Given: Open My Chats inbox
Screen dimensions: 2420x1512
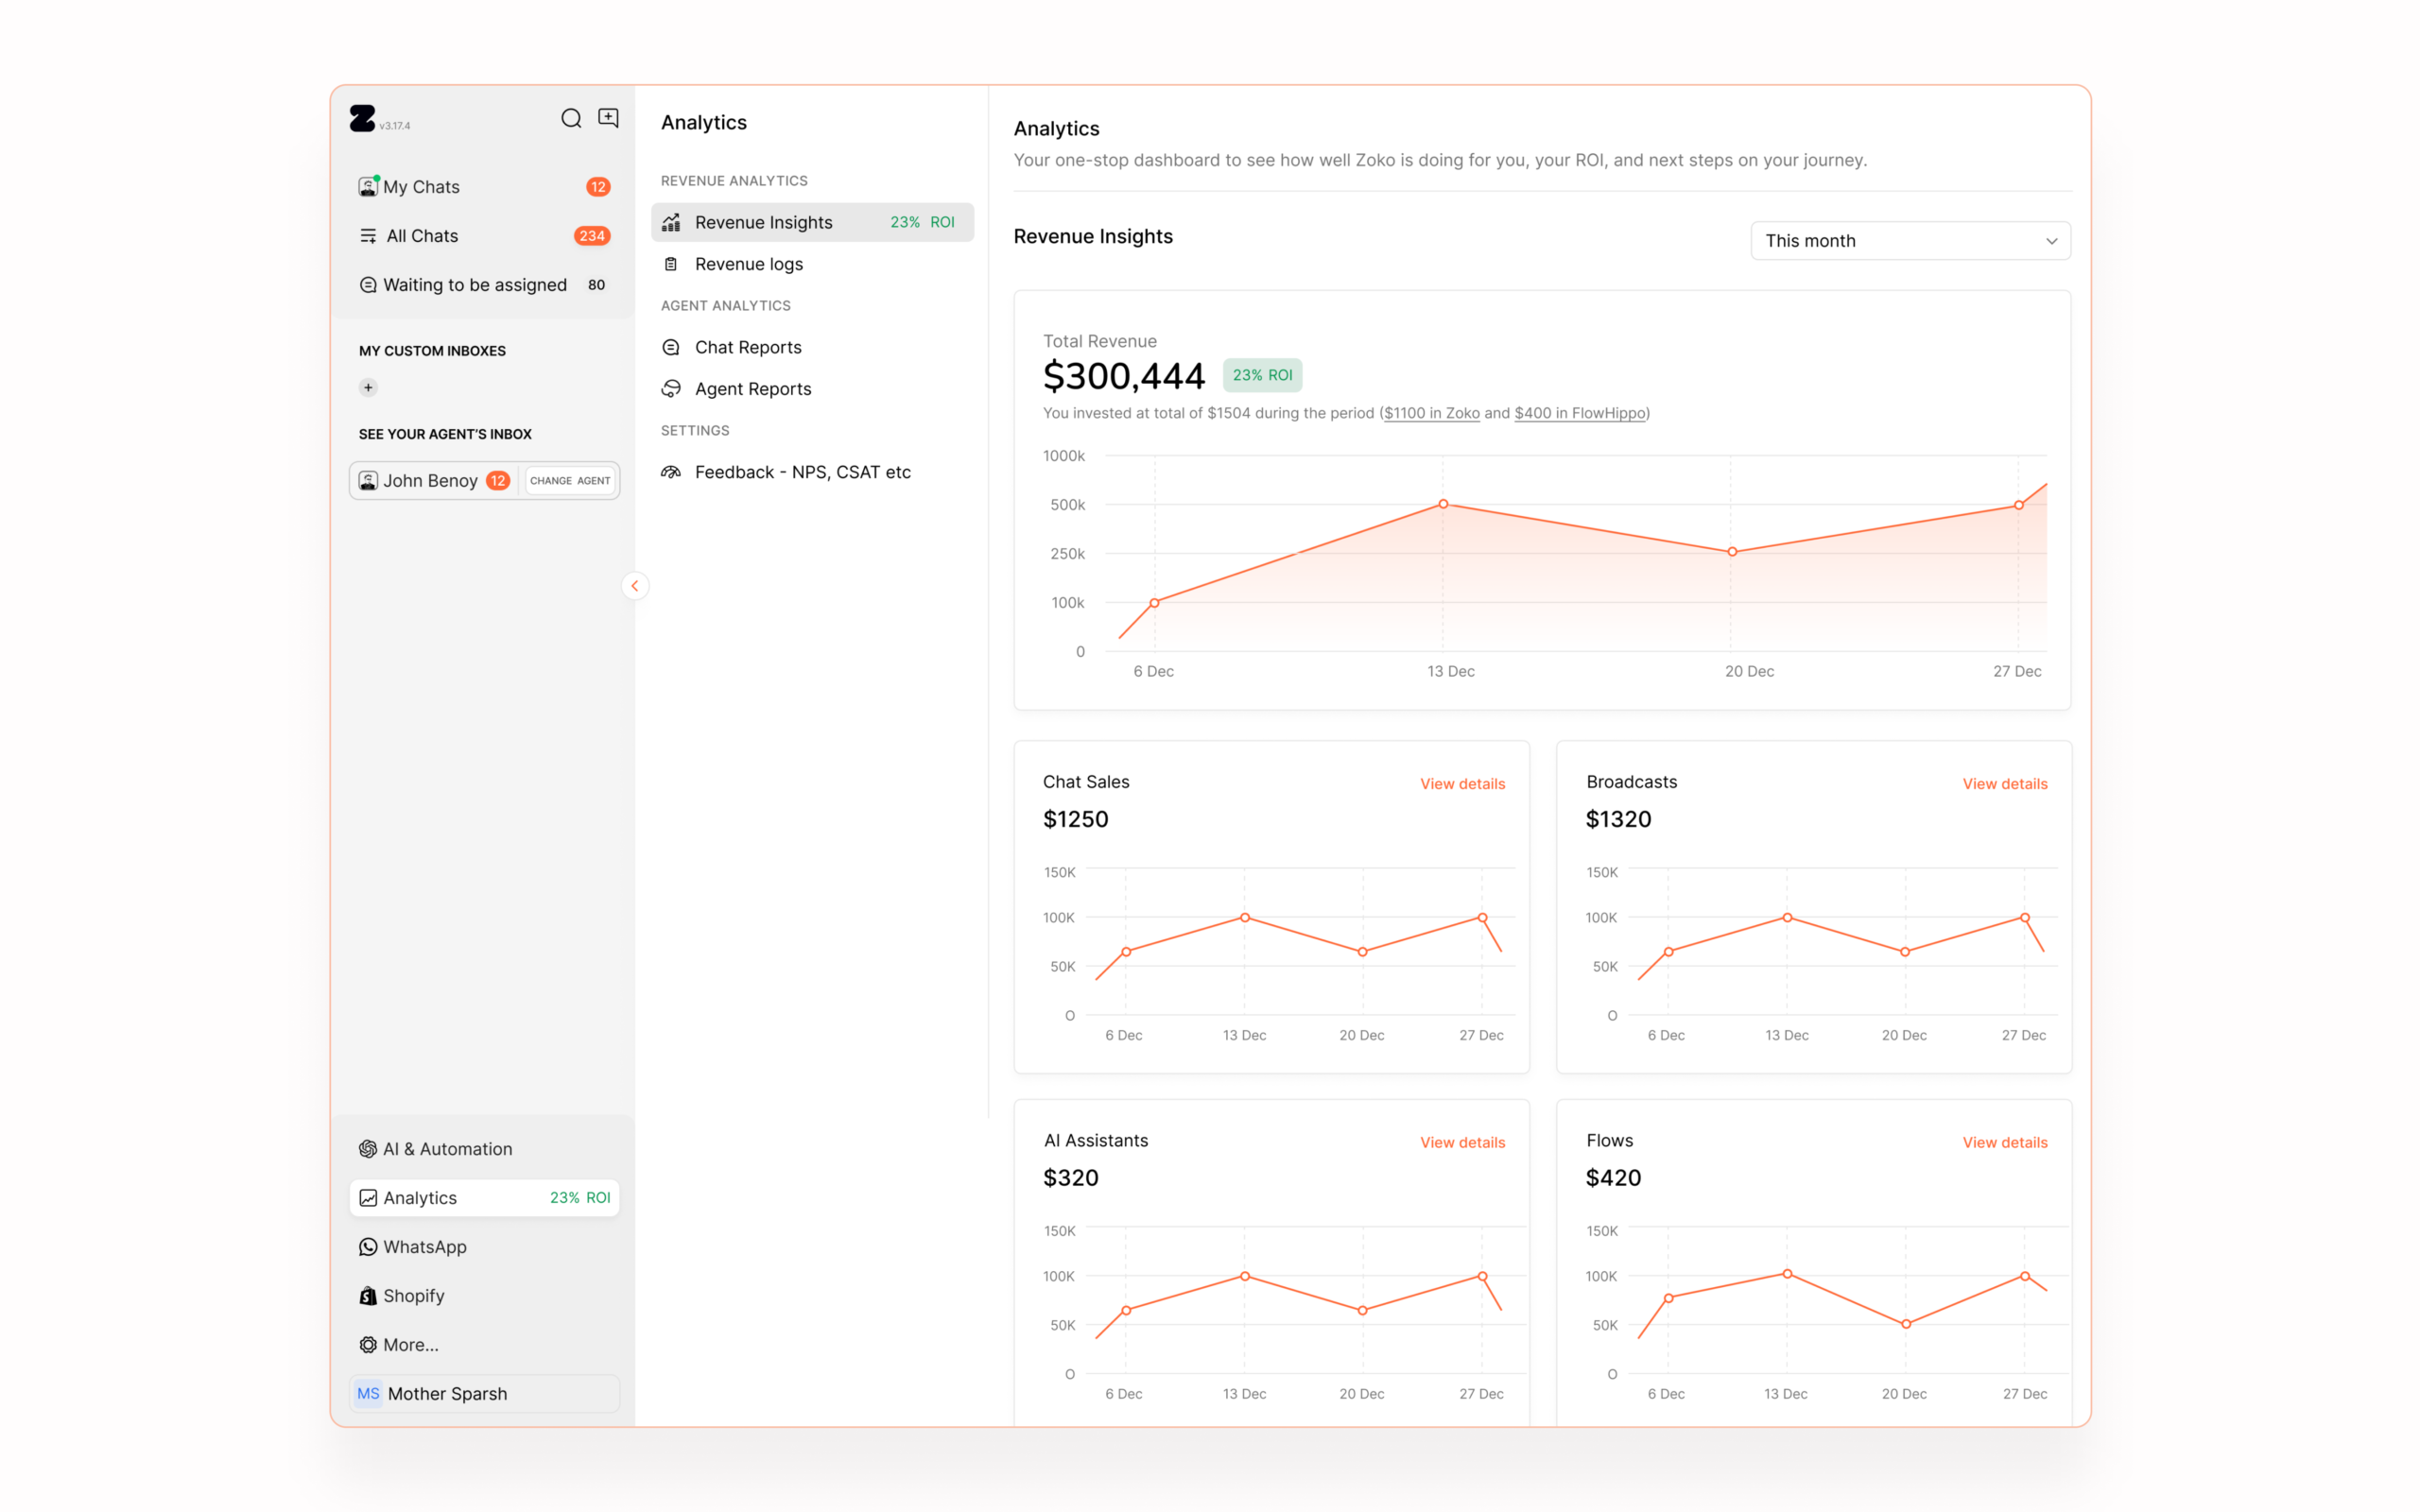Looking at the screenshot, I should point(484,187).
